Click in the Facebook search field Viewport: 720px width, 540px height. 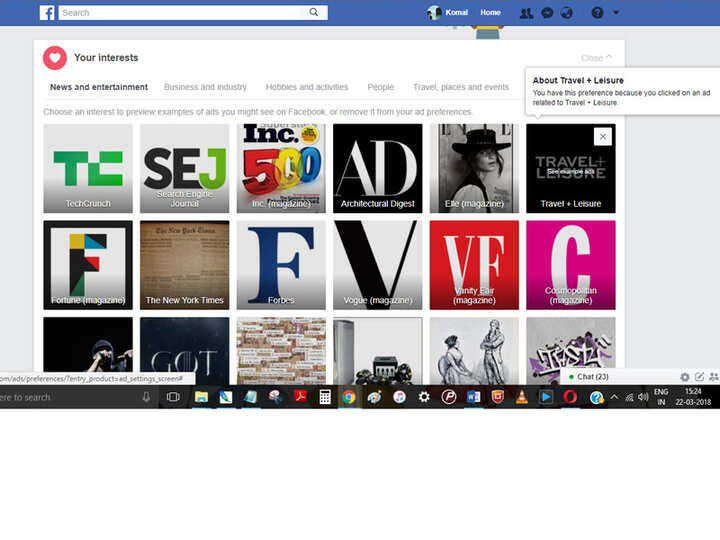(180, 13)
